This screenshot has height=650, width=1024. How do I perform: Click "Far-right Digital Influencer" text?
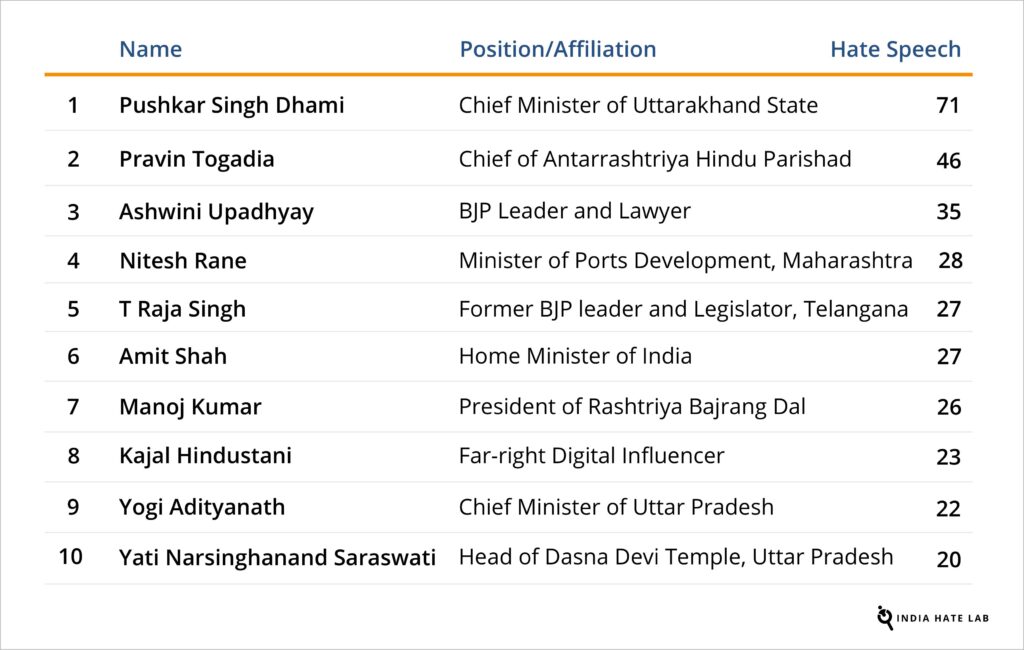point(591,456)
